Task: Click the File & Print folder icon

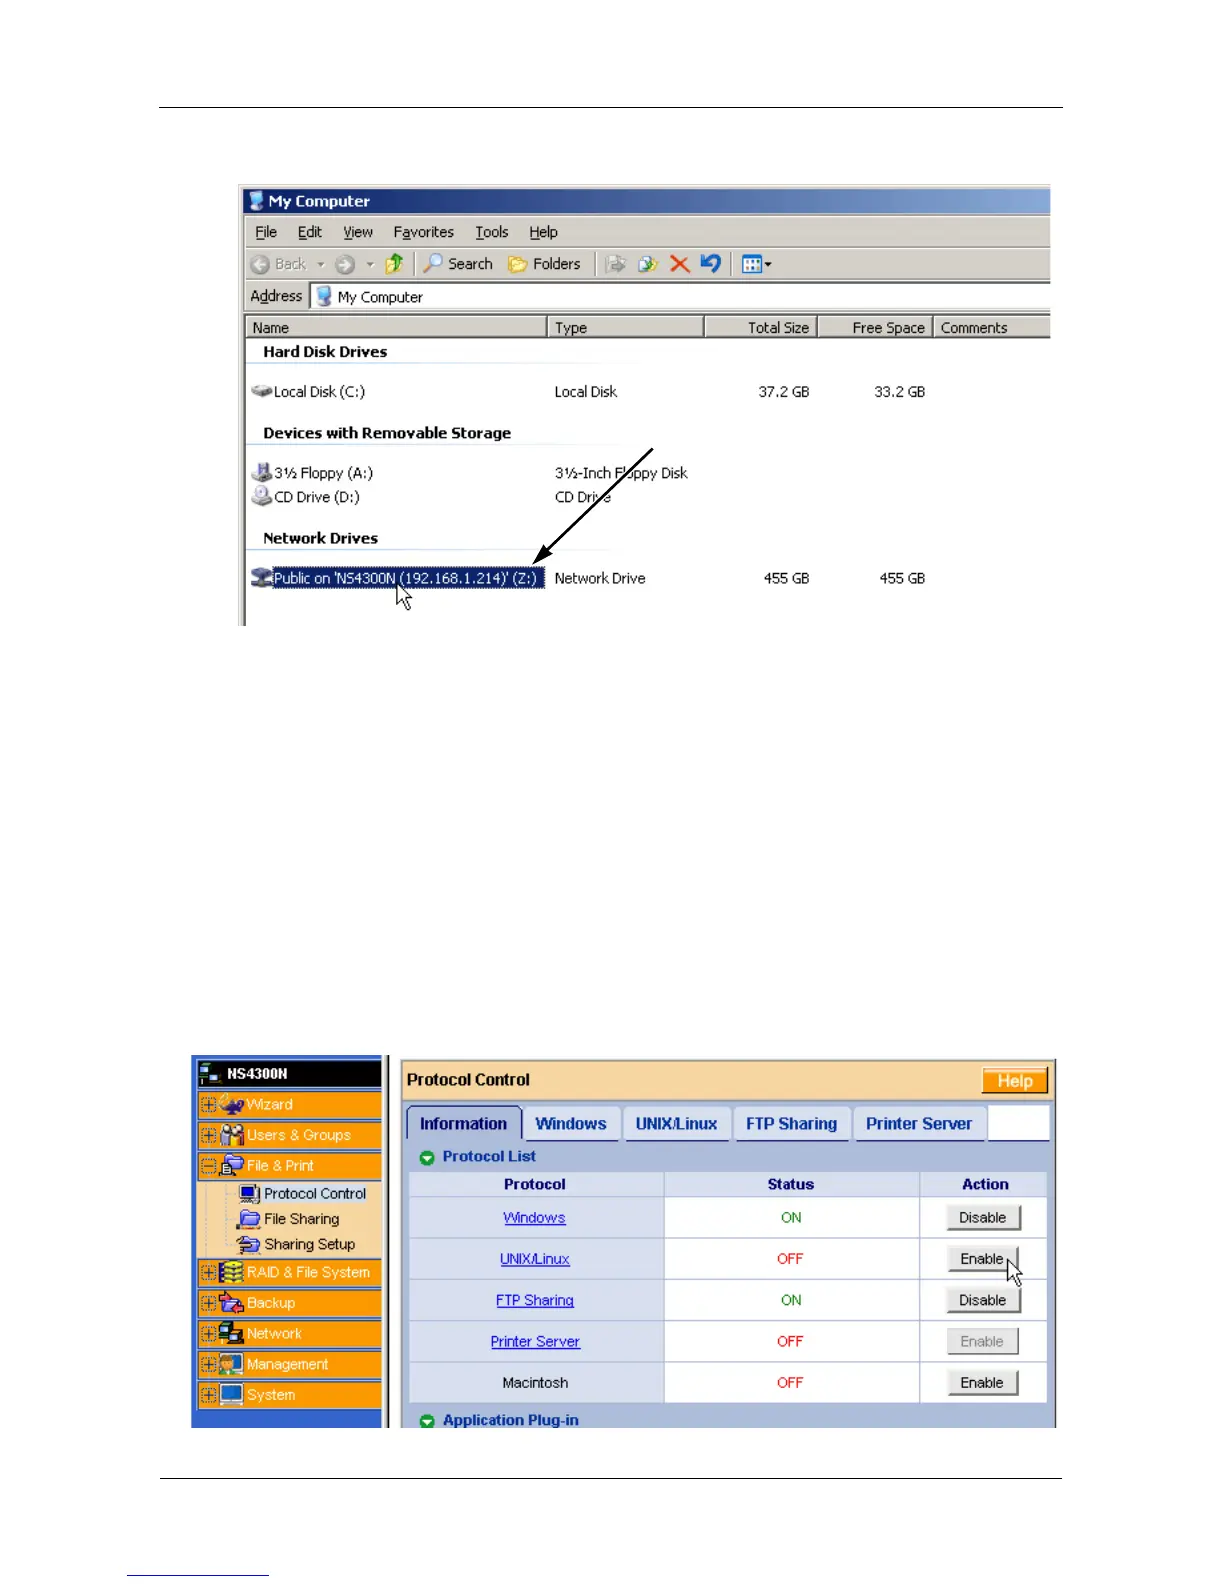Action: pos(232,1165)
